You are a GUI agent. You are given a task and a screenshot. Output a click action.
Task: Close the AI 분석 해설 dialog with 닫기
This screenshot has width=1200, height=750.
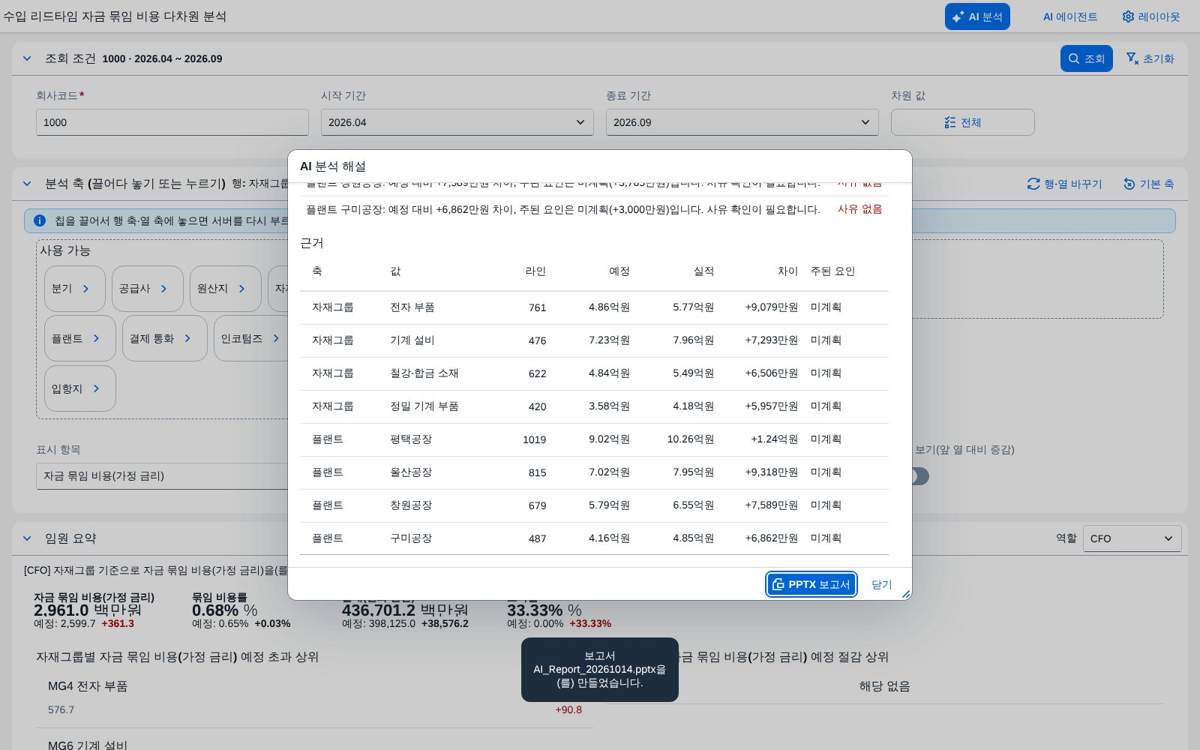[x=881, y=584]
